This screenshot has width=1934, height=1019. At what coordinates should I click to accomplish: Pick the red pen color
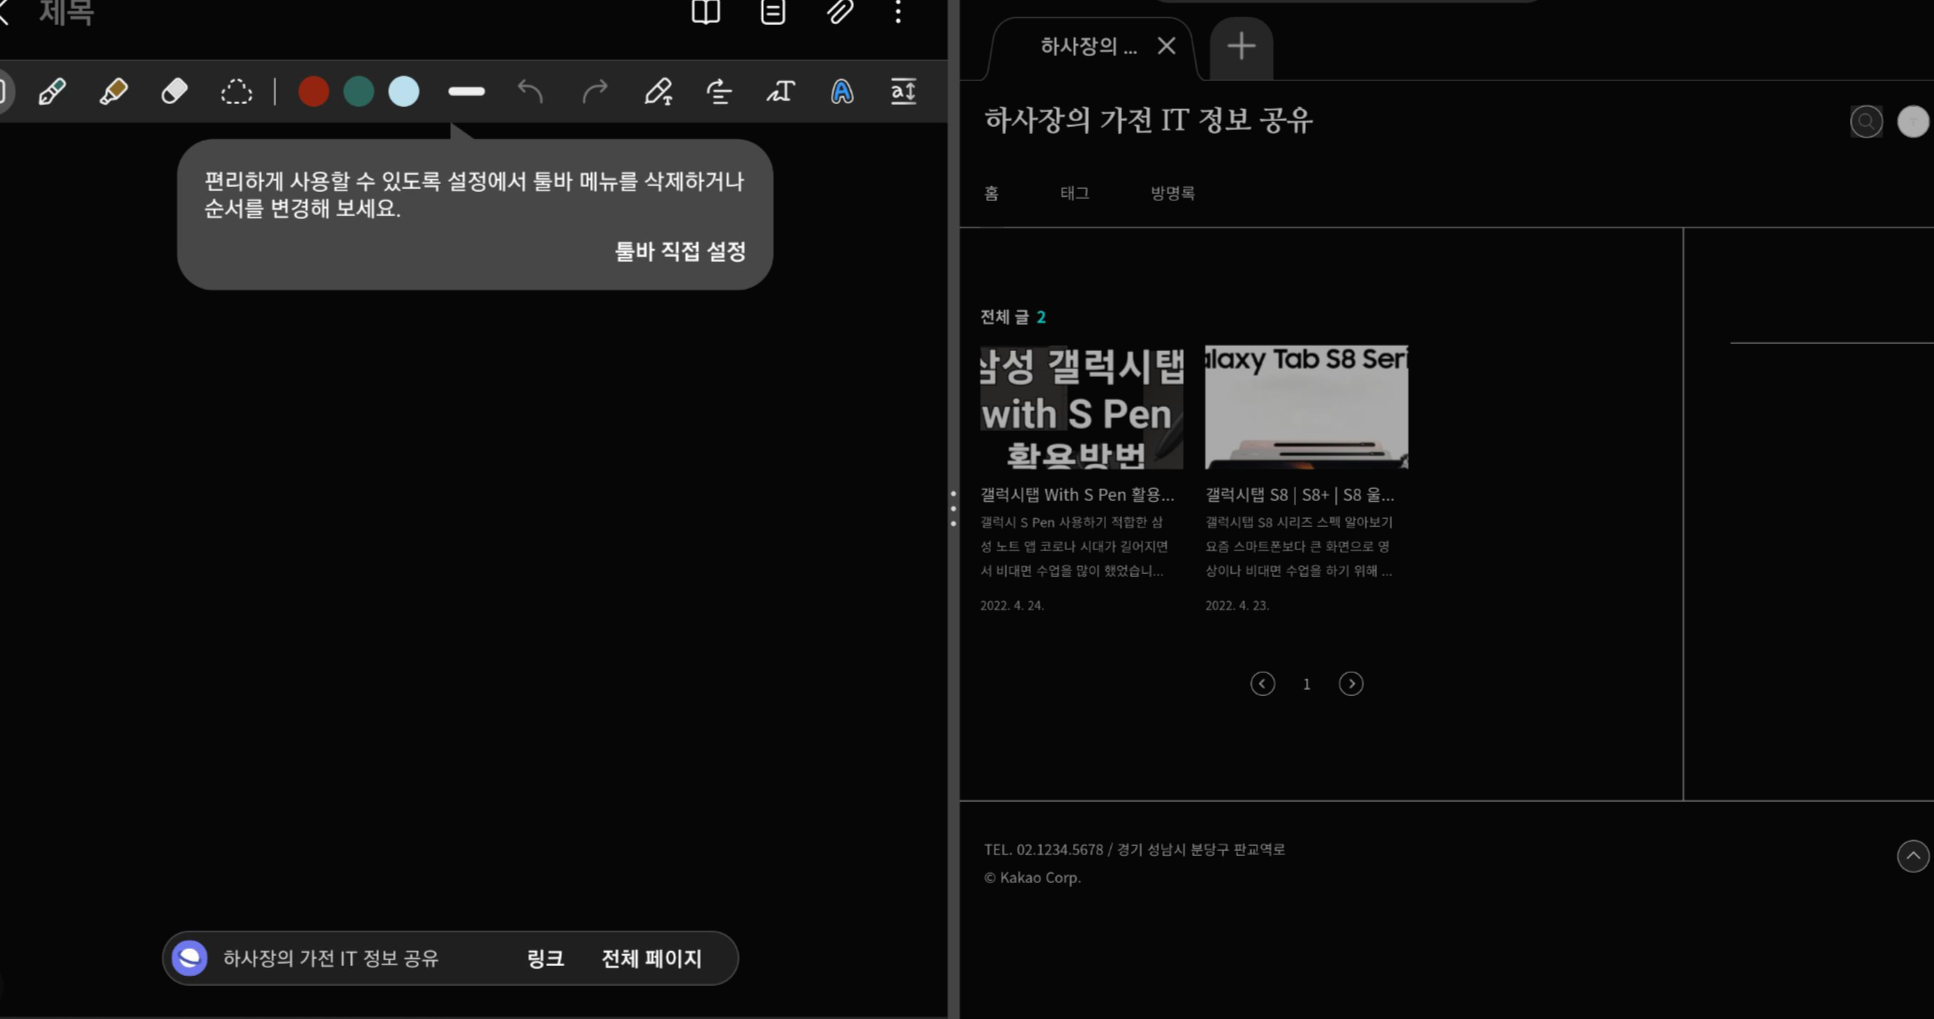point(313,92)
